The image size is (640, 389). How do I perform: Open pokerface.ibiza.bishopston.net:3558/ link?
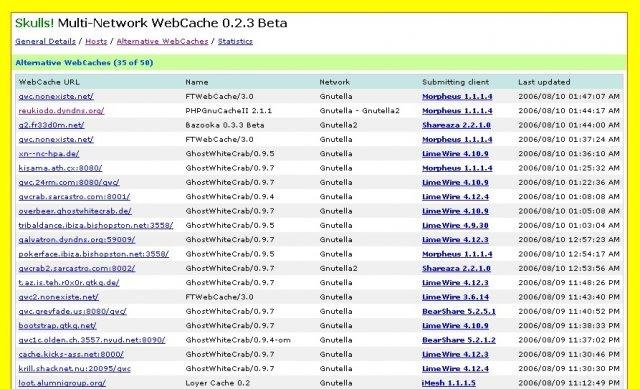93,254
